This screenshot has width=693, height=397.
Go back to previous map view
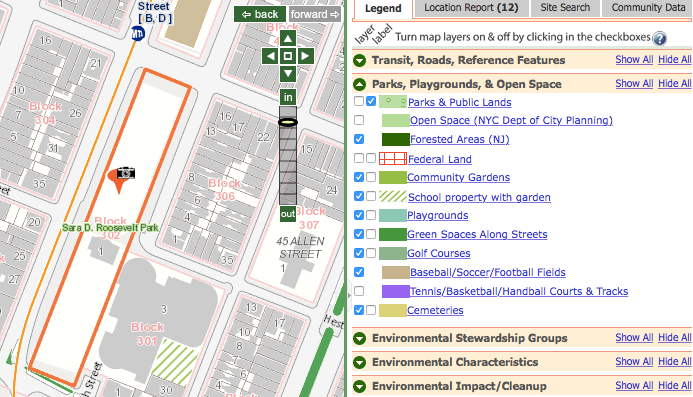[x=260, y=14]
